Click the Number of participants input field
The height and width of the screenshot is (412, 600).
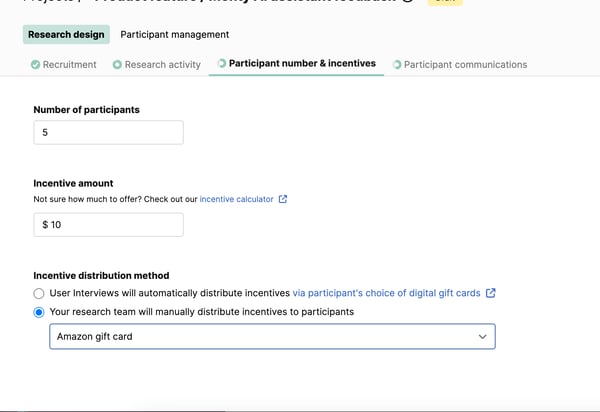click(x=108, y=132)
